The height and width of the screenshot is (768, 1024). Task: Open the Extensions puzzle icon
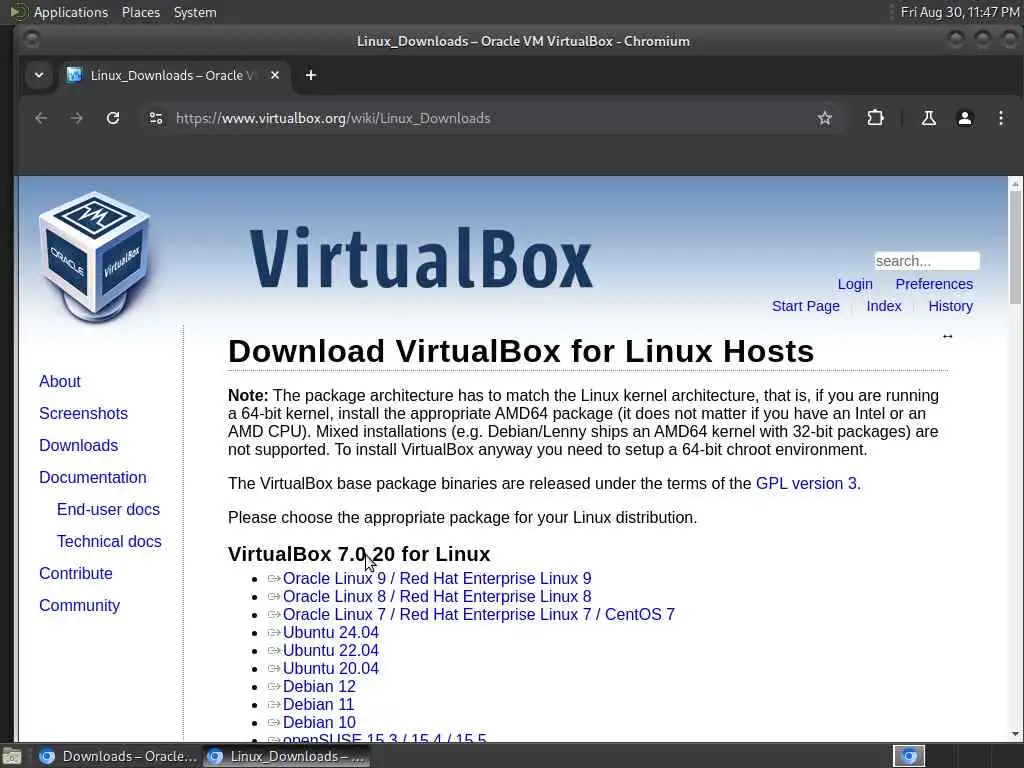(875, 118)
